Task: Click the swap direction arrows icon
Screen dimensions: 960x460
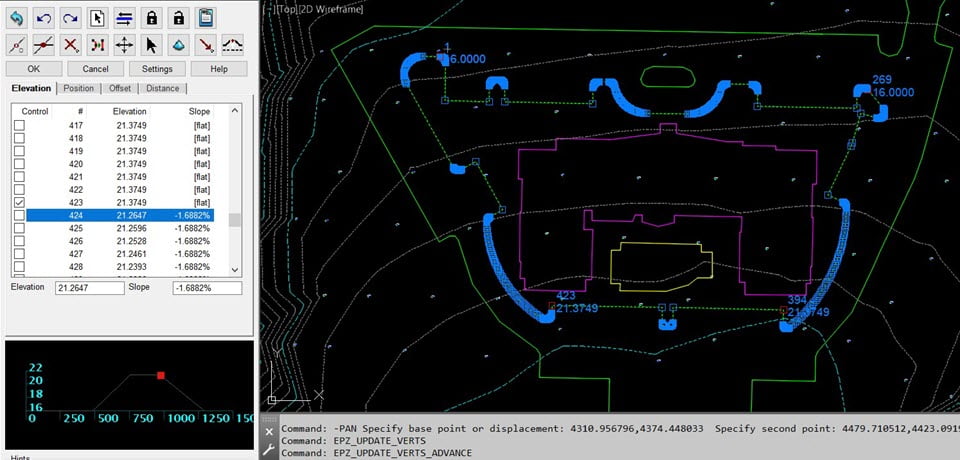Action: pos(124,18)
